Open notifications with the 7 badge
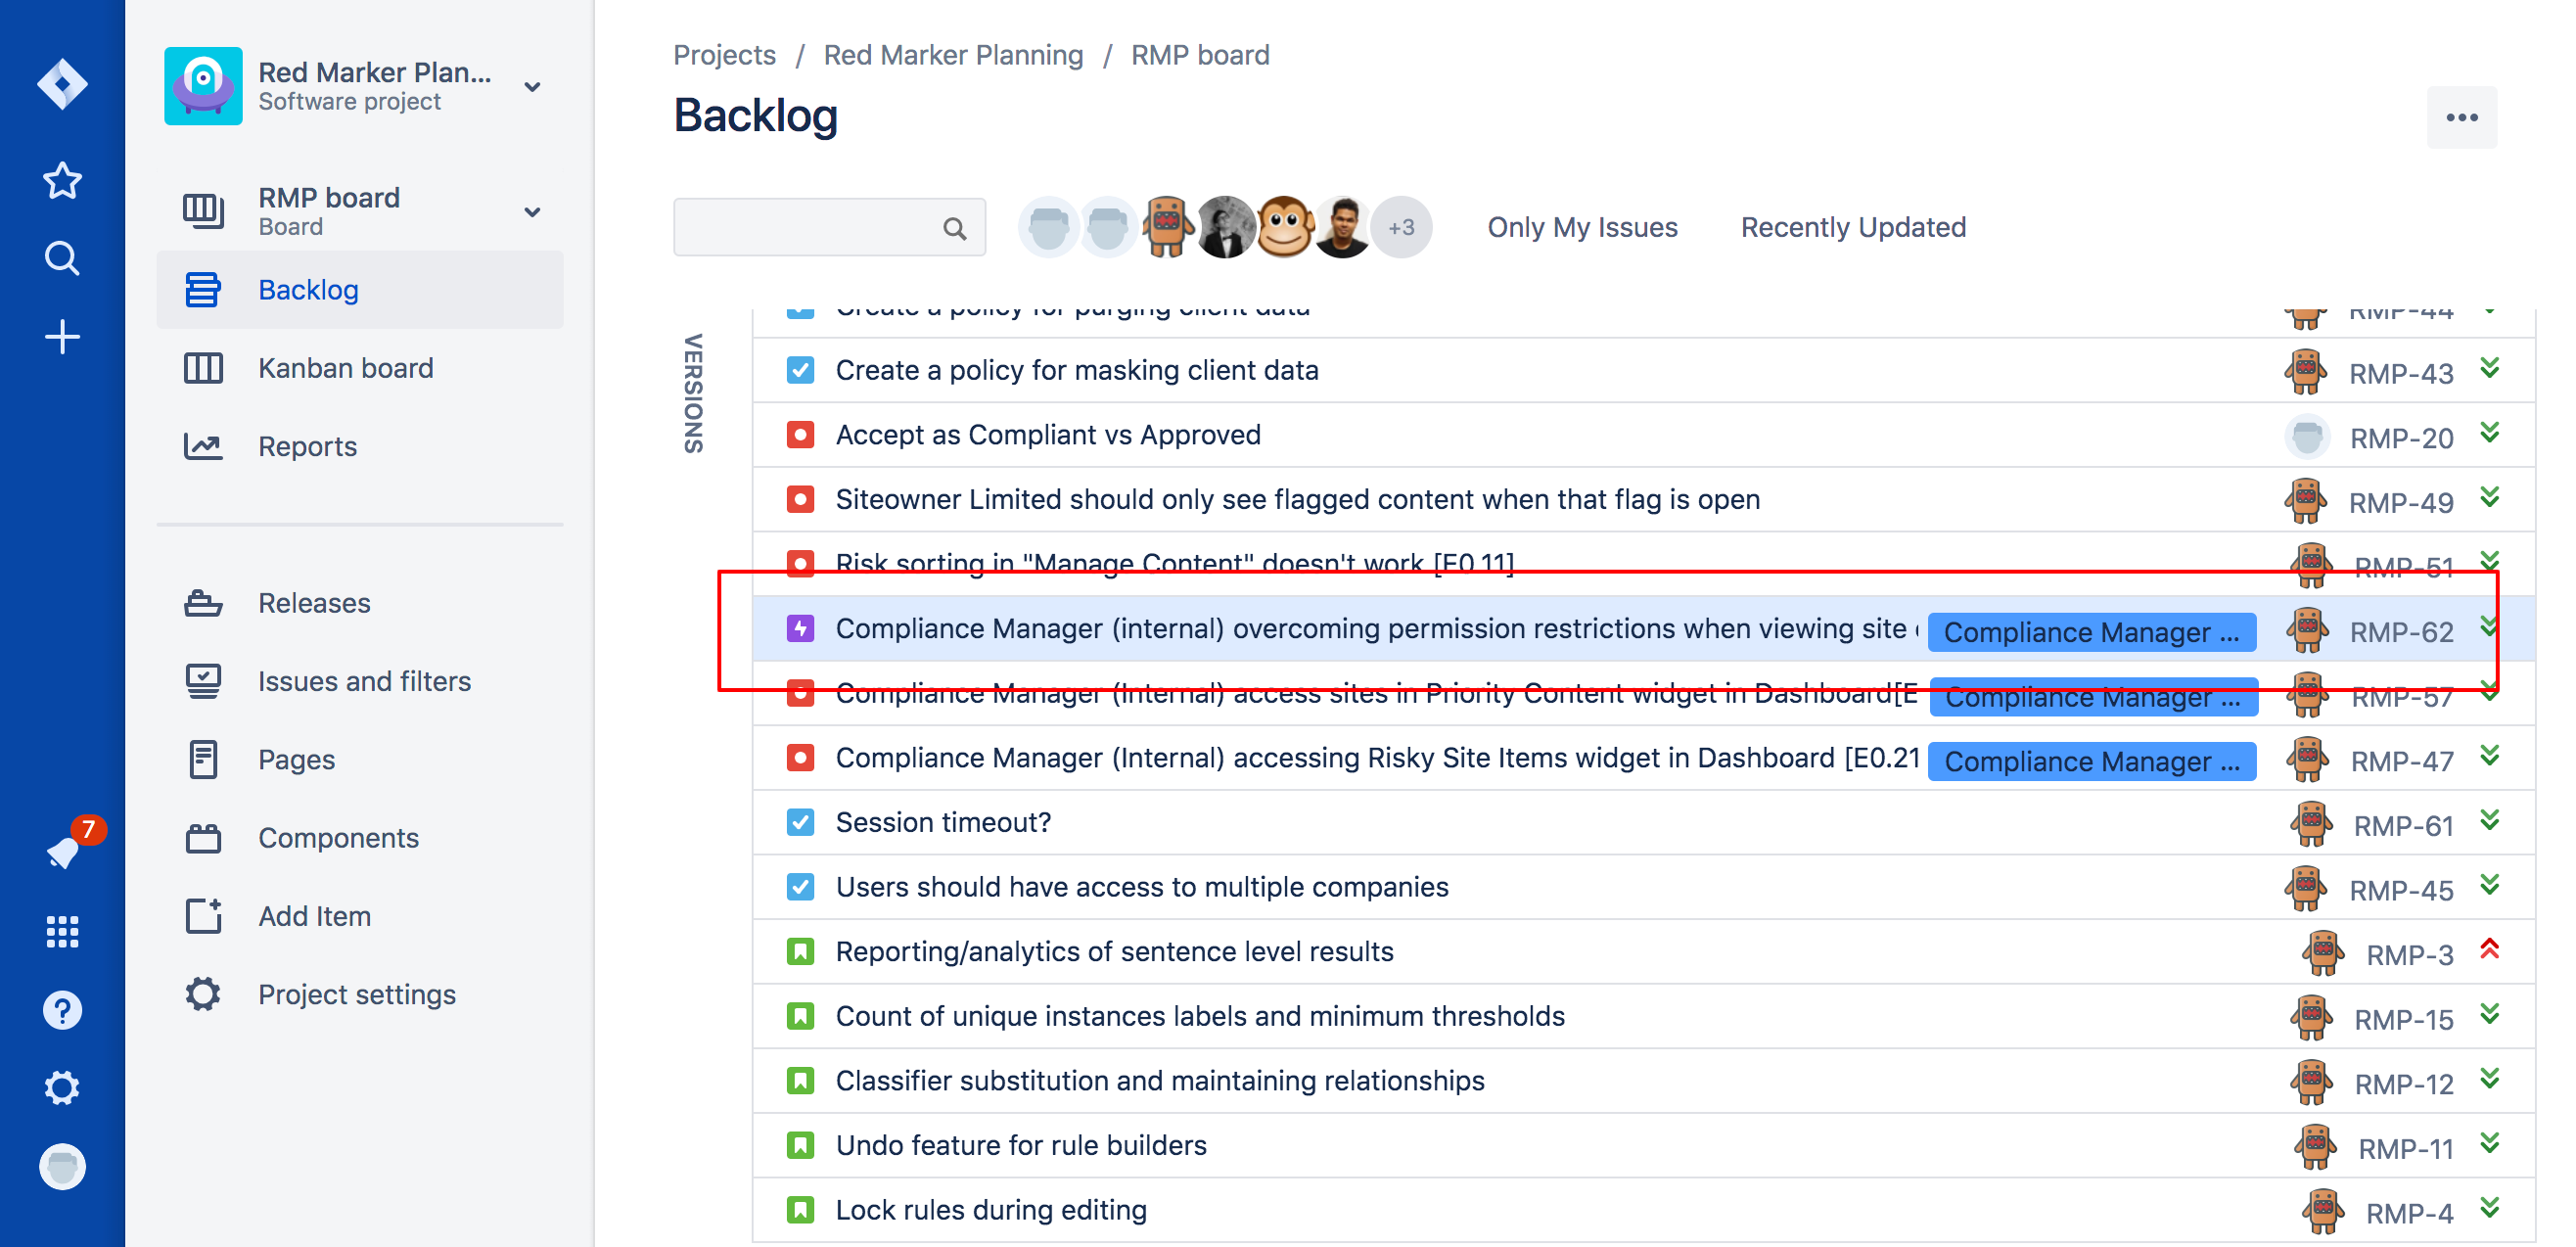This screenshot has height=1247, width=2576. (64, 851)
